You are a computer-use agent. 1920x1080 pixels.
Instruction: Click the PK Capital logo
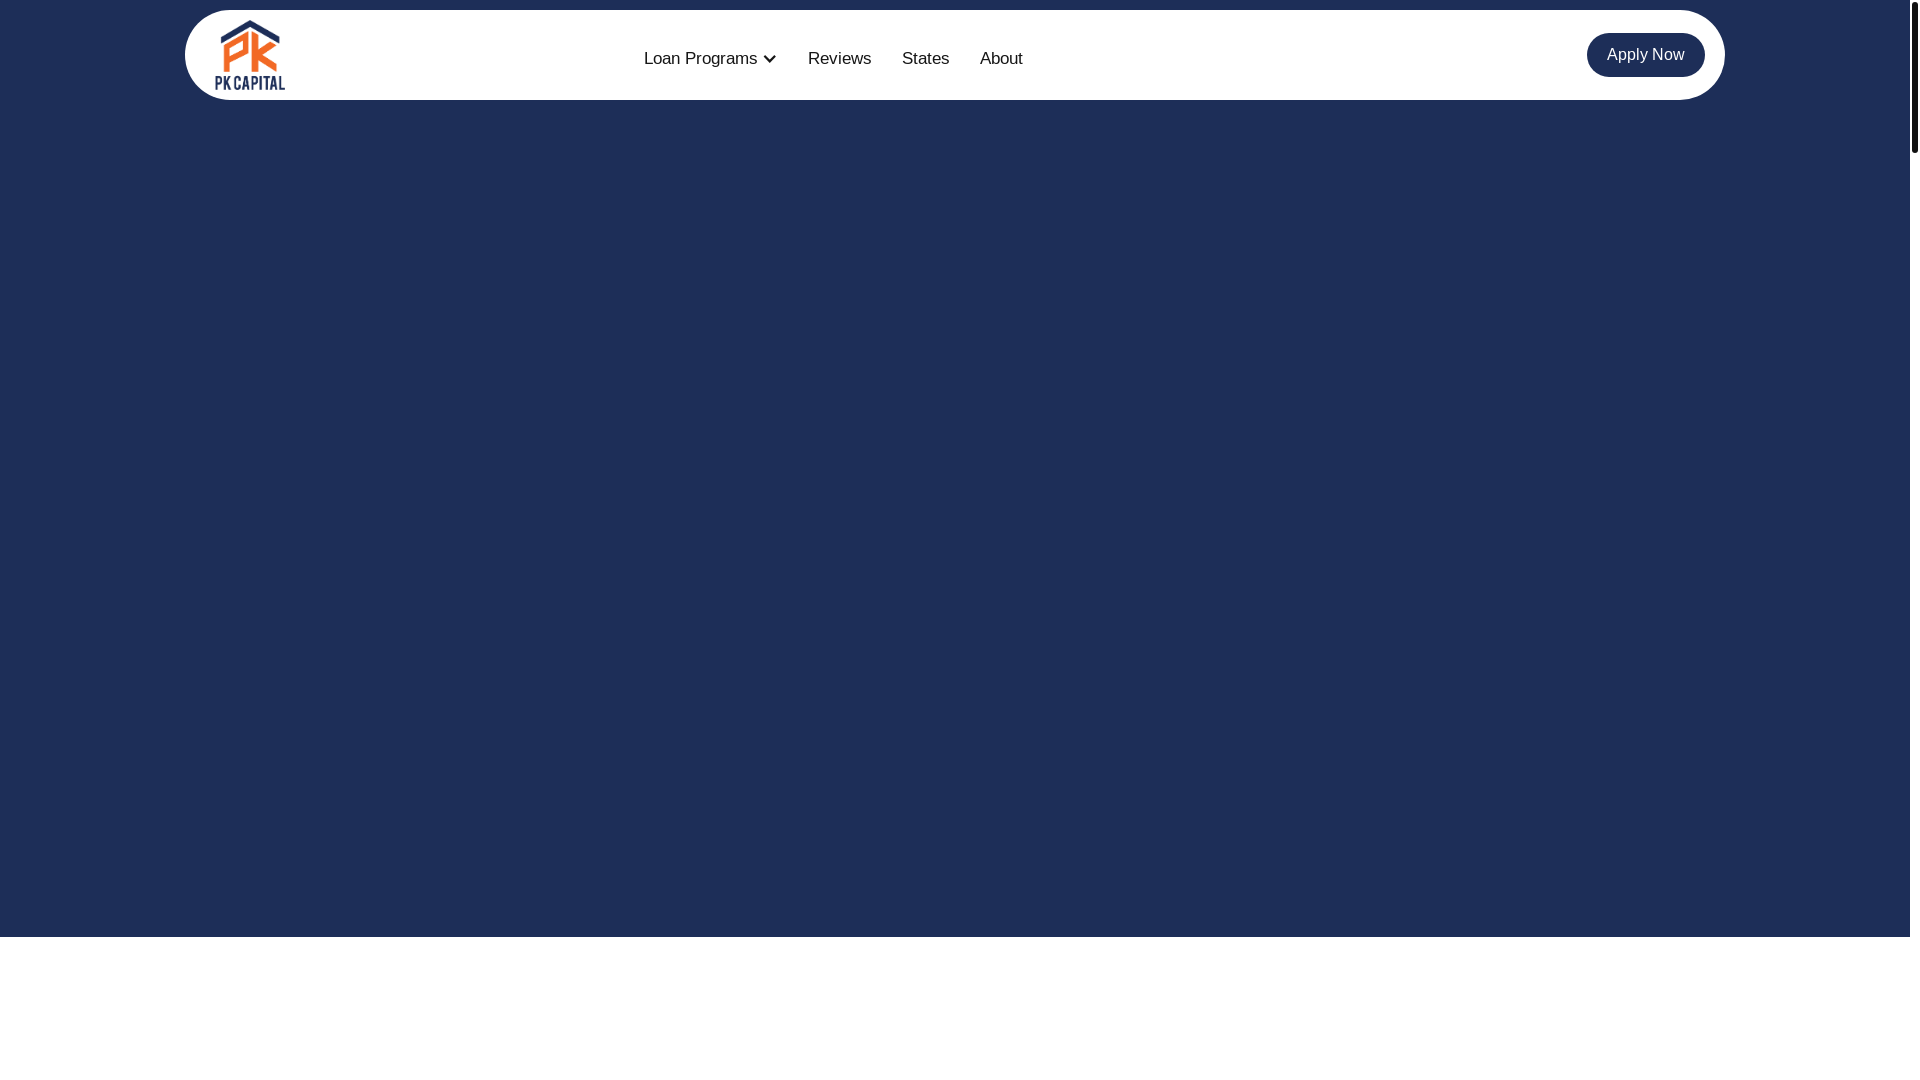[250, 55]
